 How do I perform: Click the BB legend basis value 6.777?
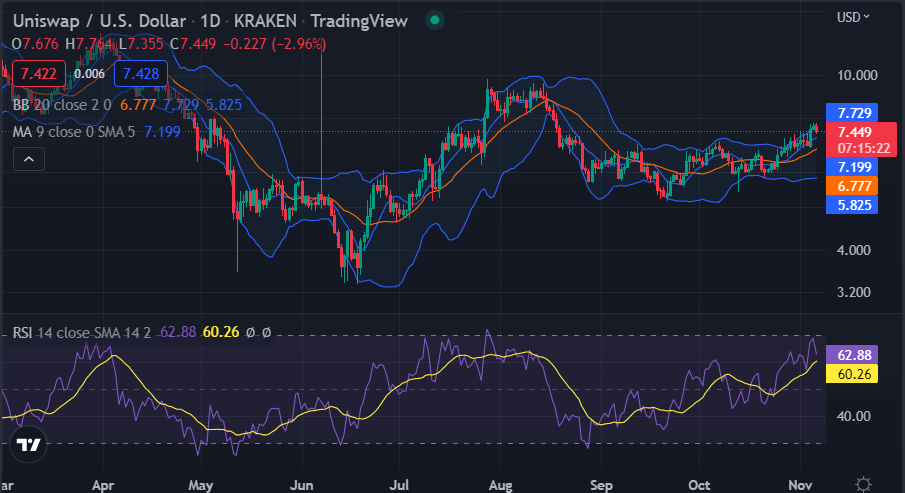tap(138, 105)
